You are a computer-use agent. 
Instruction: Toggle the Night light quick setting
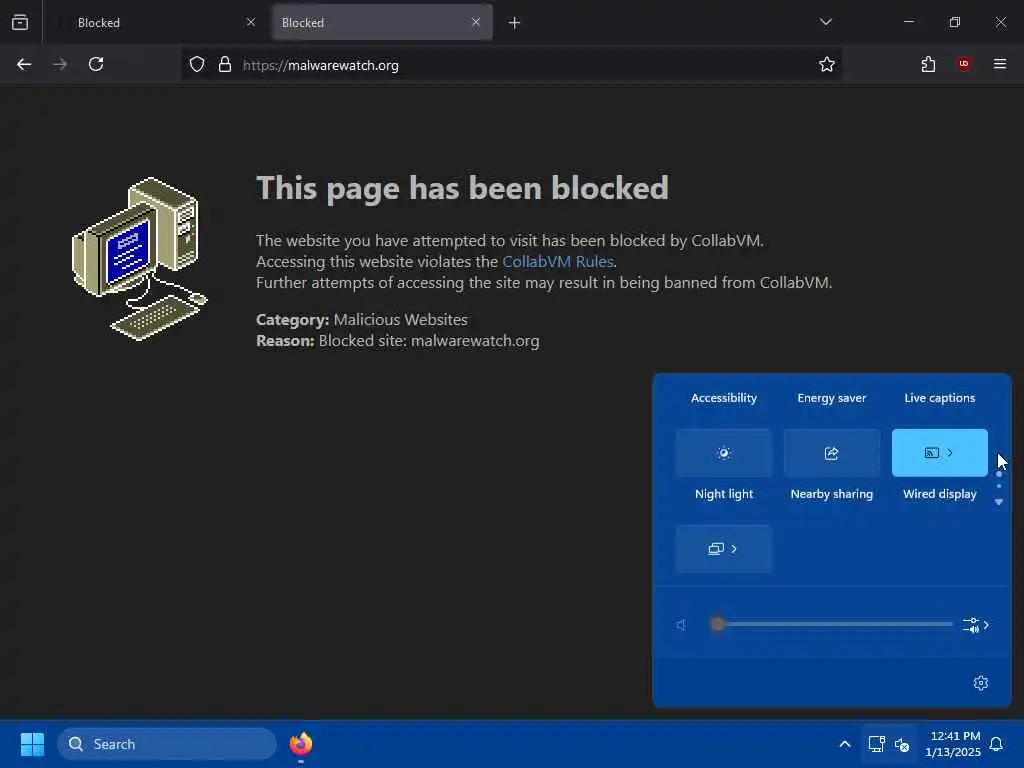pyautogui.click(x=724, y=453)
